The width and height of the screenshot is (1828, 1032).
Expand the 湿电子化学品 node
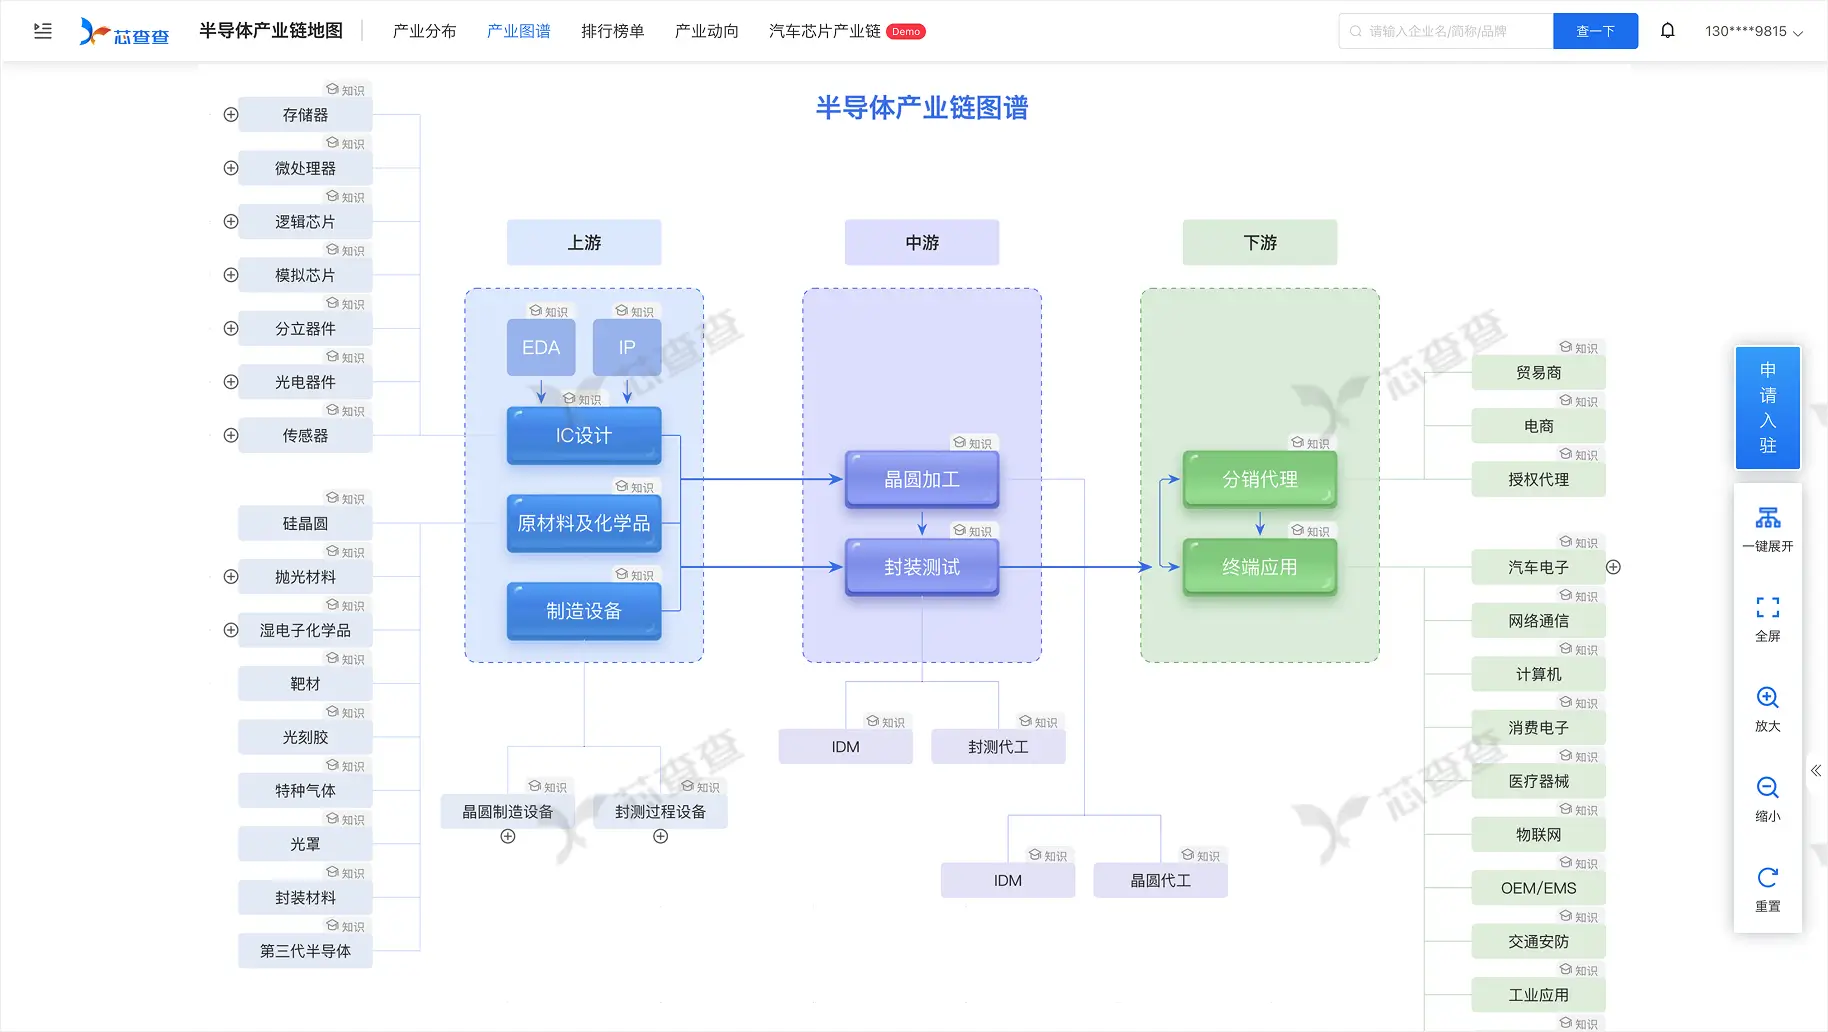[x=231, y=630]
